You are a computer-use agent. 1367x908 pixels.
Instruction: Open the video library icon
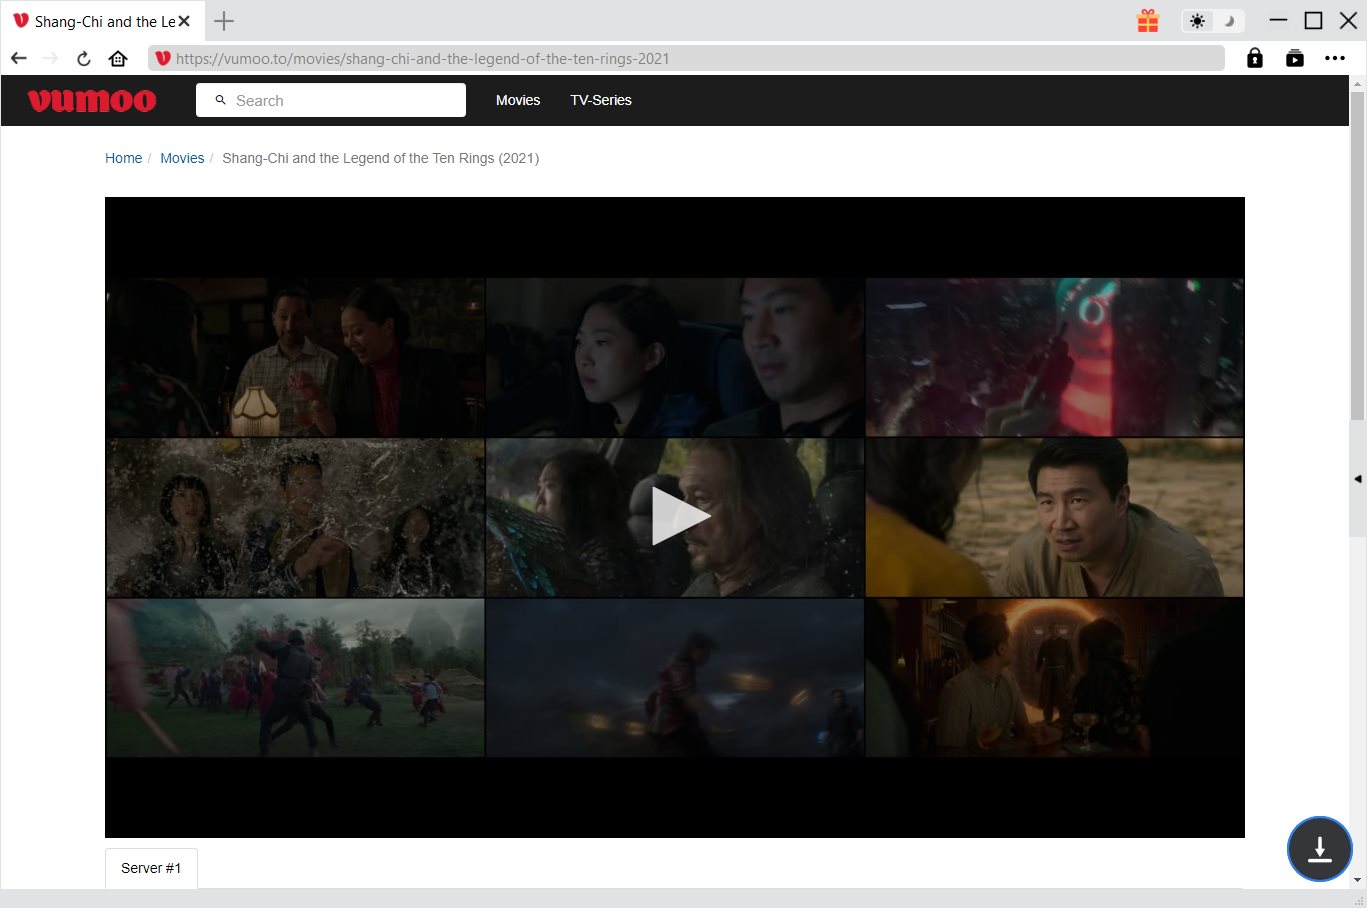(x=1294, y=59)
